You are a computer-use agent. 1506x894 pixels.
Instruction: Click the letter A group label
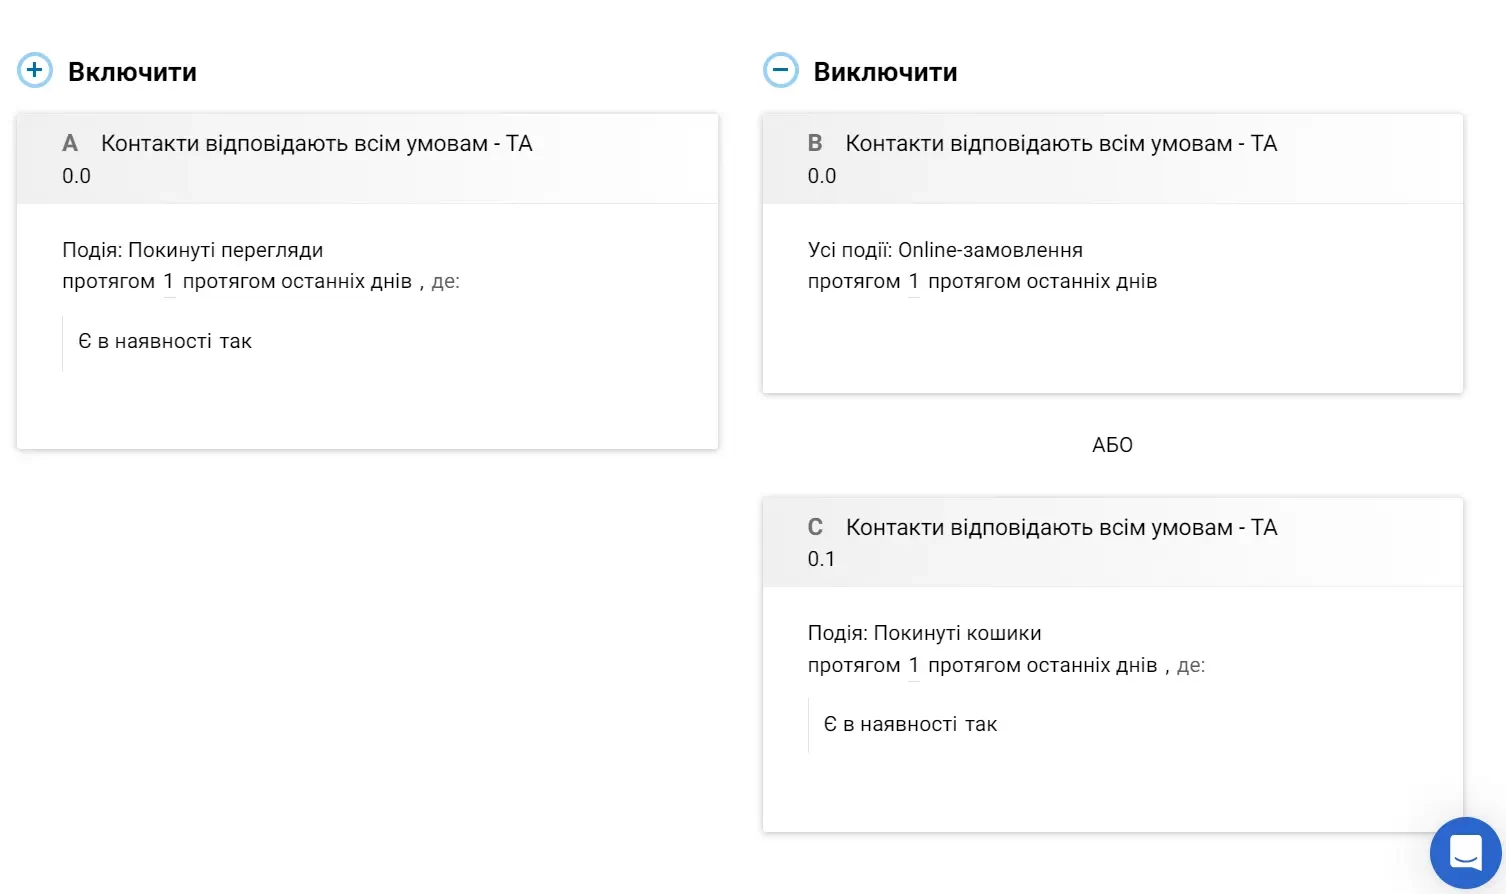coord(70,144)
